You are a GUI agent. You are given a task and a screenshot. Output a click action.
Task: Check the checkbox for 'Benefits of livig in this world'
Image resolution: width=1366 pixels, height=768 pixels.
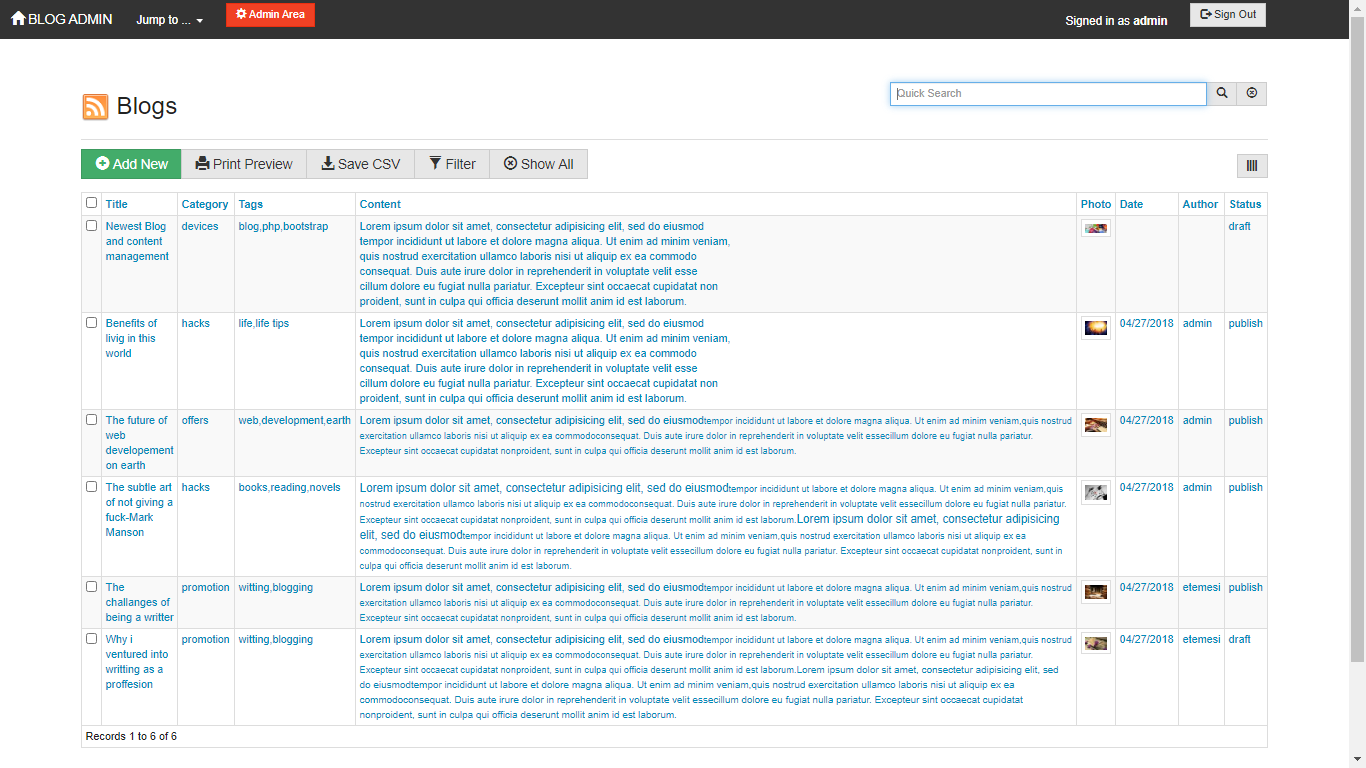[x=91, y=322]
